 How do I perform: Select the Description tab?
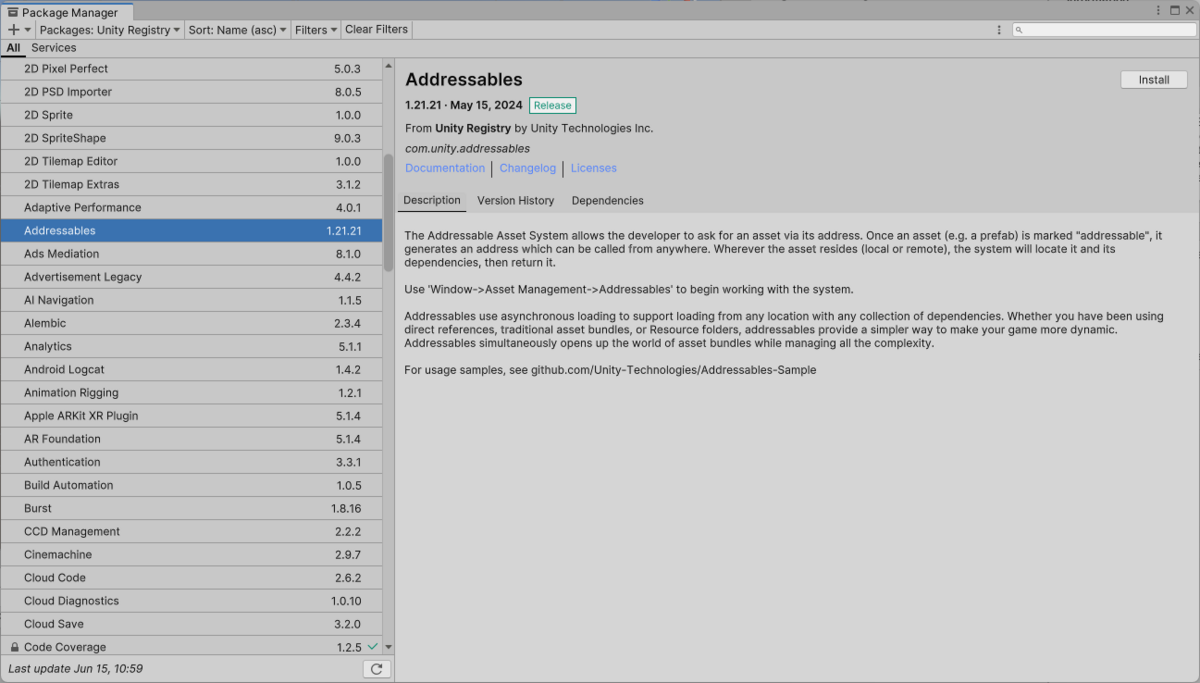432,200
